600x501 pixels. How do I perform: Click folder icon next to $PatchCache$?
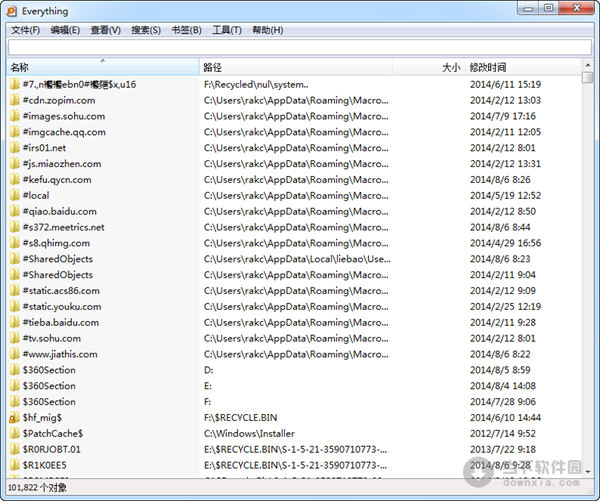click(x=14, y=433)
